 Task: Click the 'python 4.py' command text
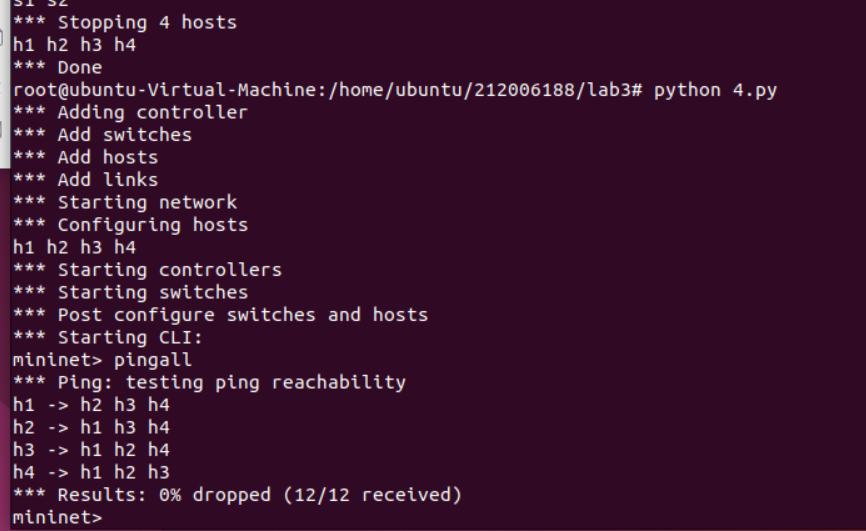pyautogui.click(x=715, y=90)
